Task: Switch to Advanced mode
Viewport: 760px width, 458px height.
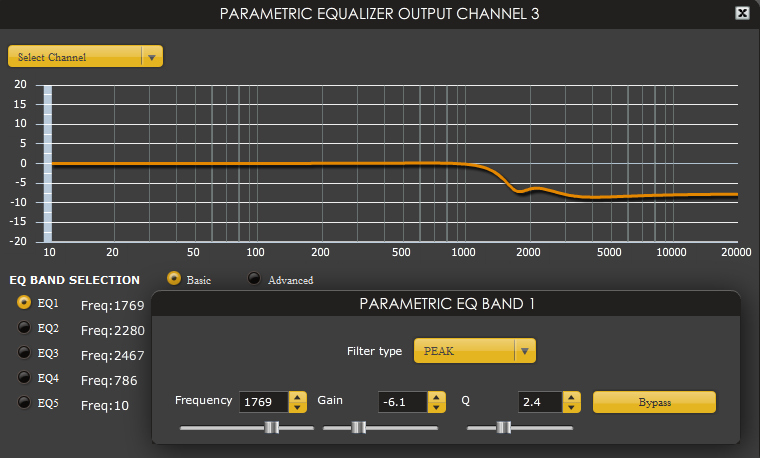Action: [x=254, y=278]
